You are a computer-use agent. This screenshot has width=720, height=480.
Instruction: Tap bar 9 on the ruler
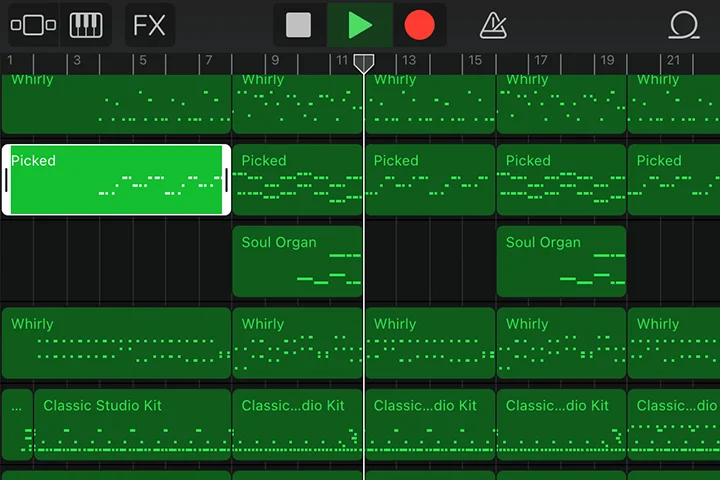tap(275, 60)
